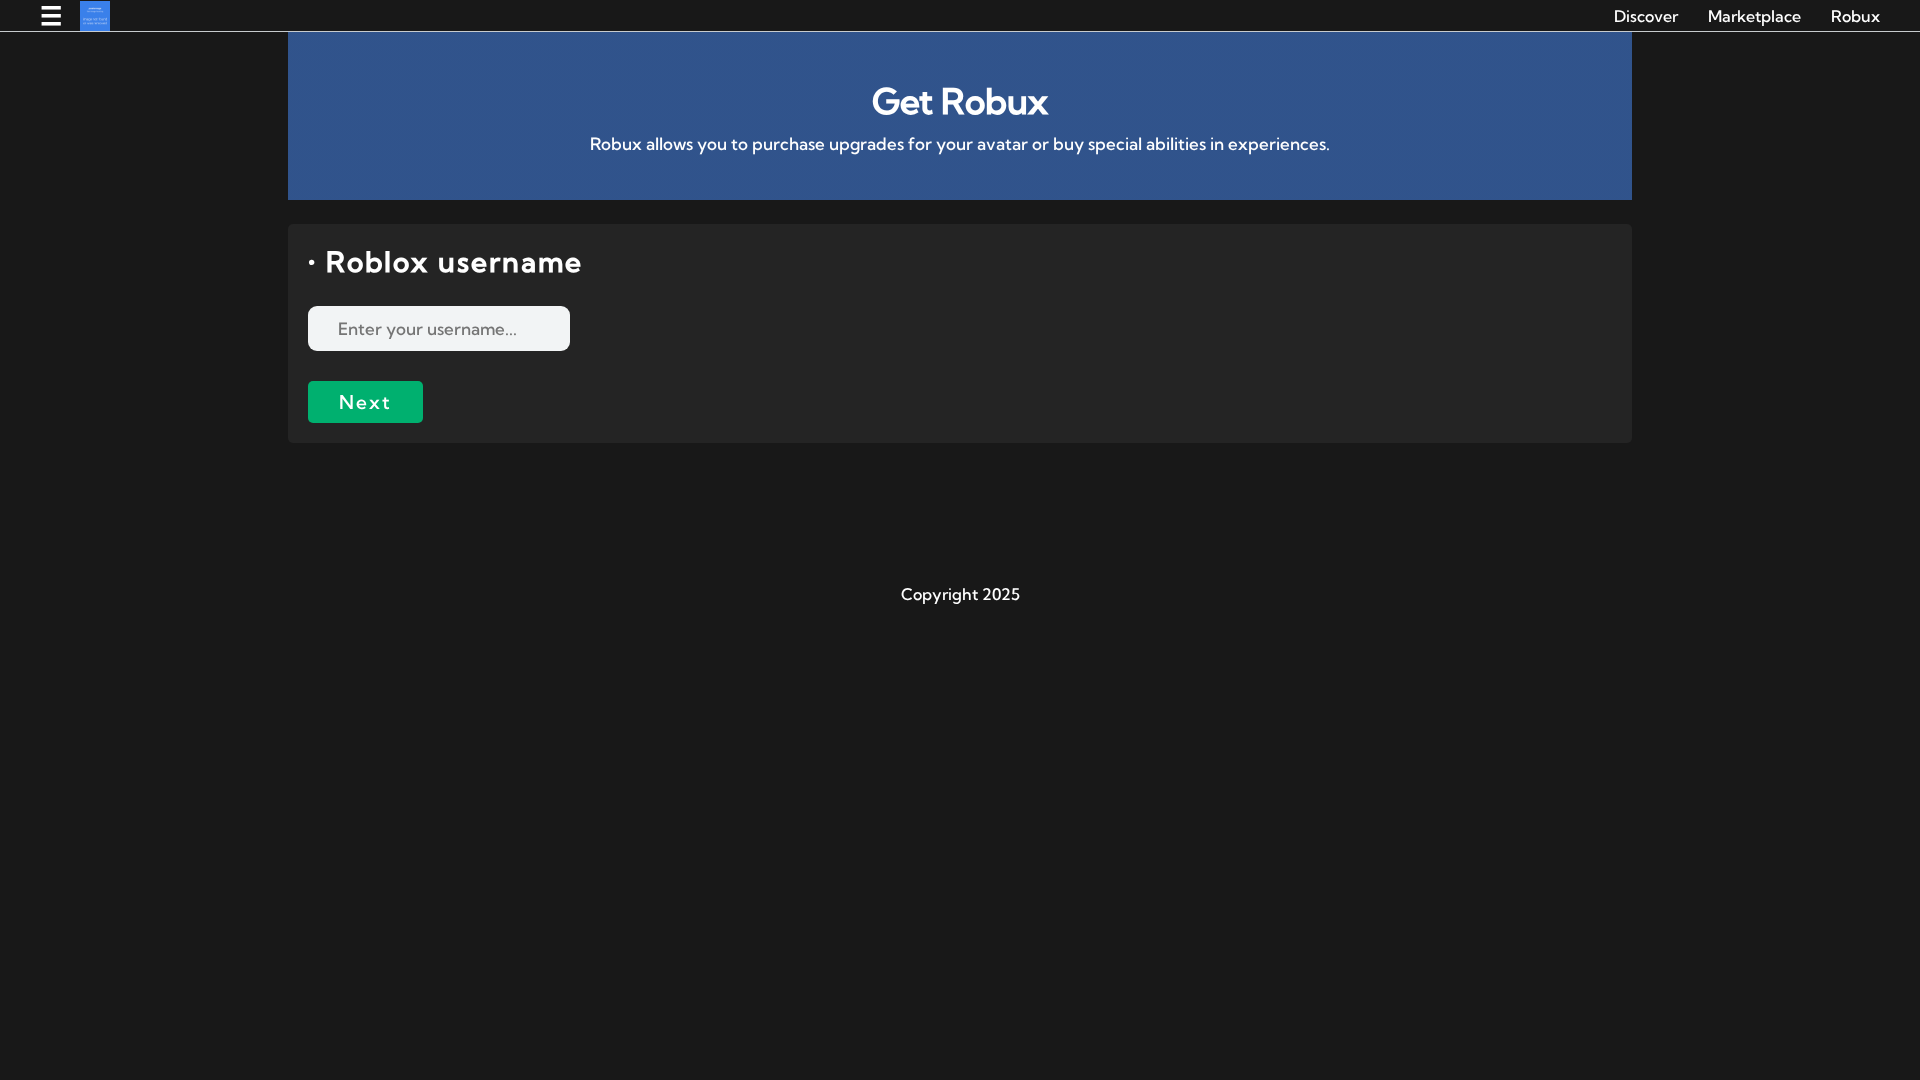Click the green Next button
1920x1080 pixels.
[x=365, y=402]
